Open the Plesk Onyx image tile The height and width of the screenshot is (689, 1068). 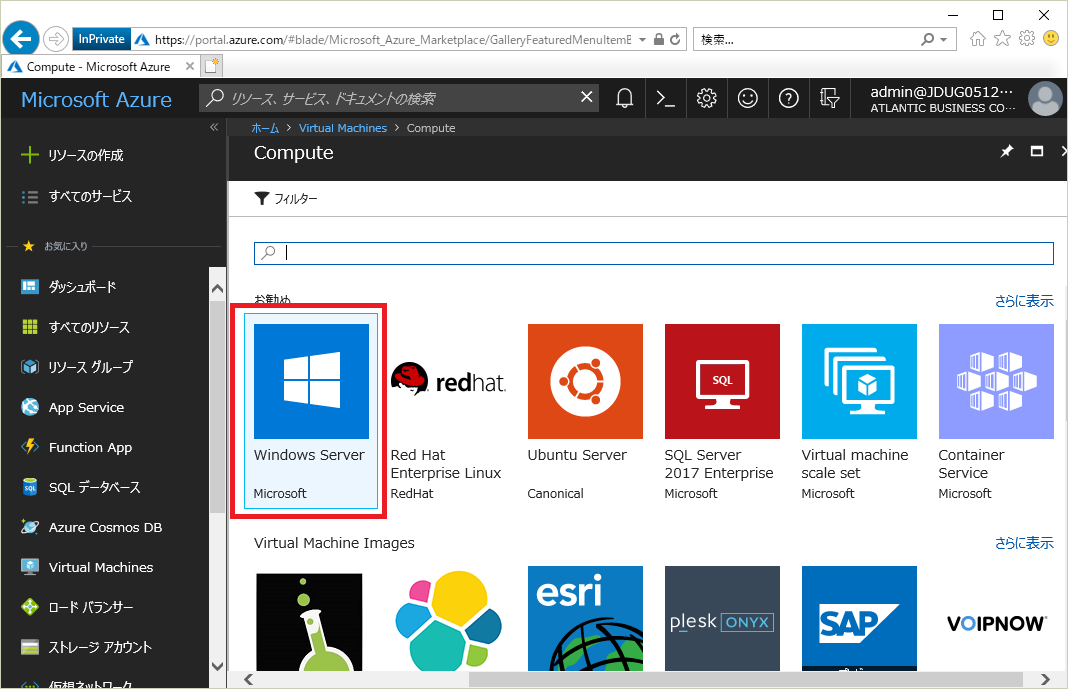coord(722,618)
